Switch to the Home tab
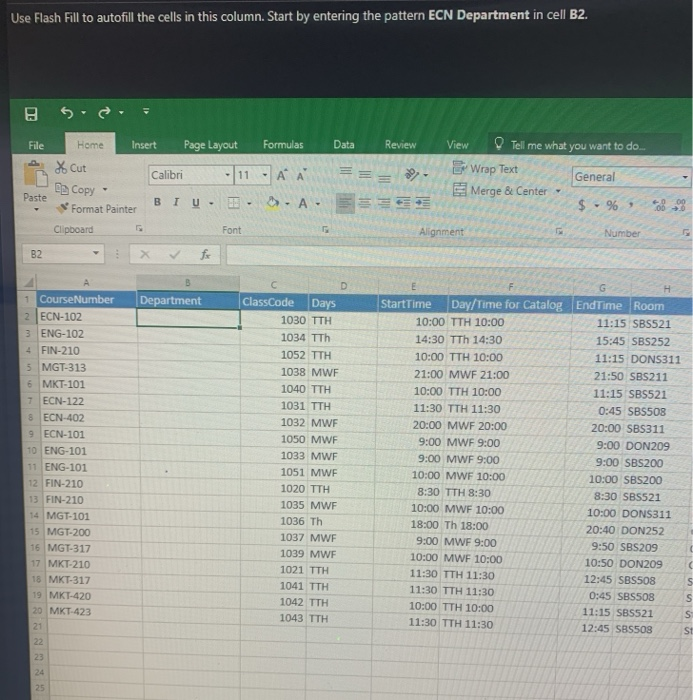This screenshot has height=700, width=693. [90, 145]
